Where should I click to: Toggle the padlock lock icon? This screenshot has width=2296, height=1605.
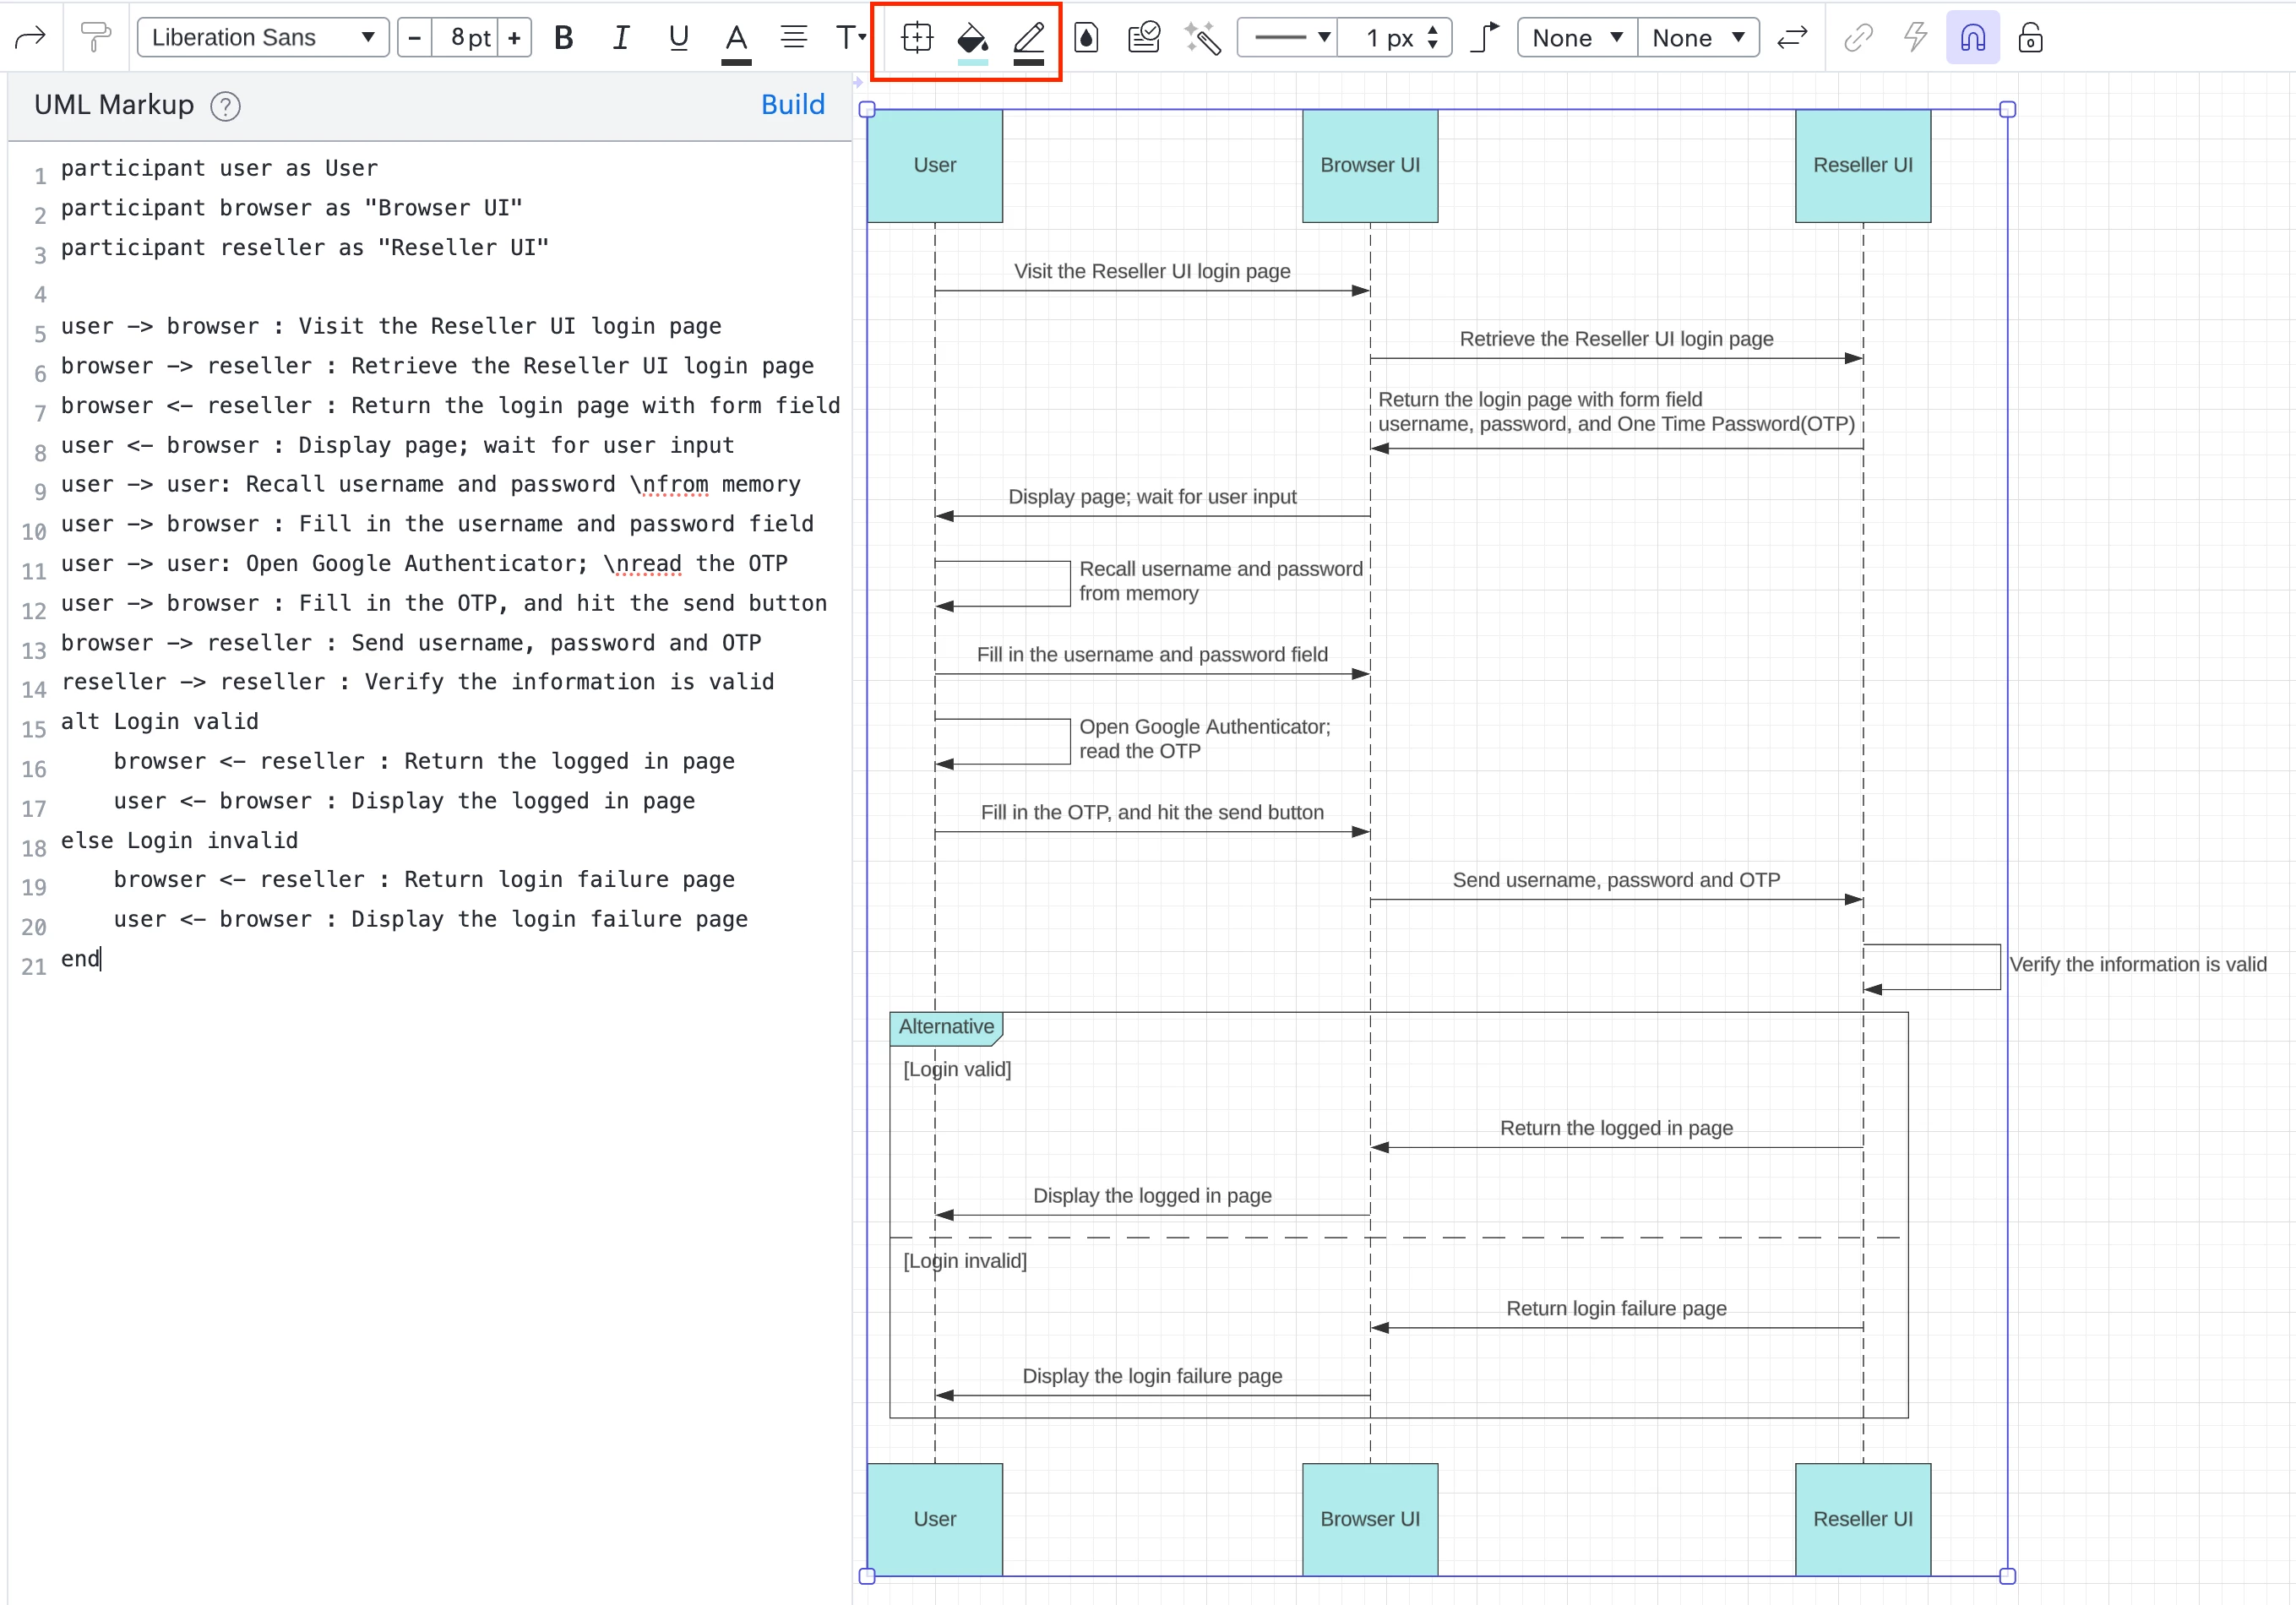2030,38
